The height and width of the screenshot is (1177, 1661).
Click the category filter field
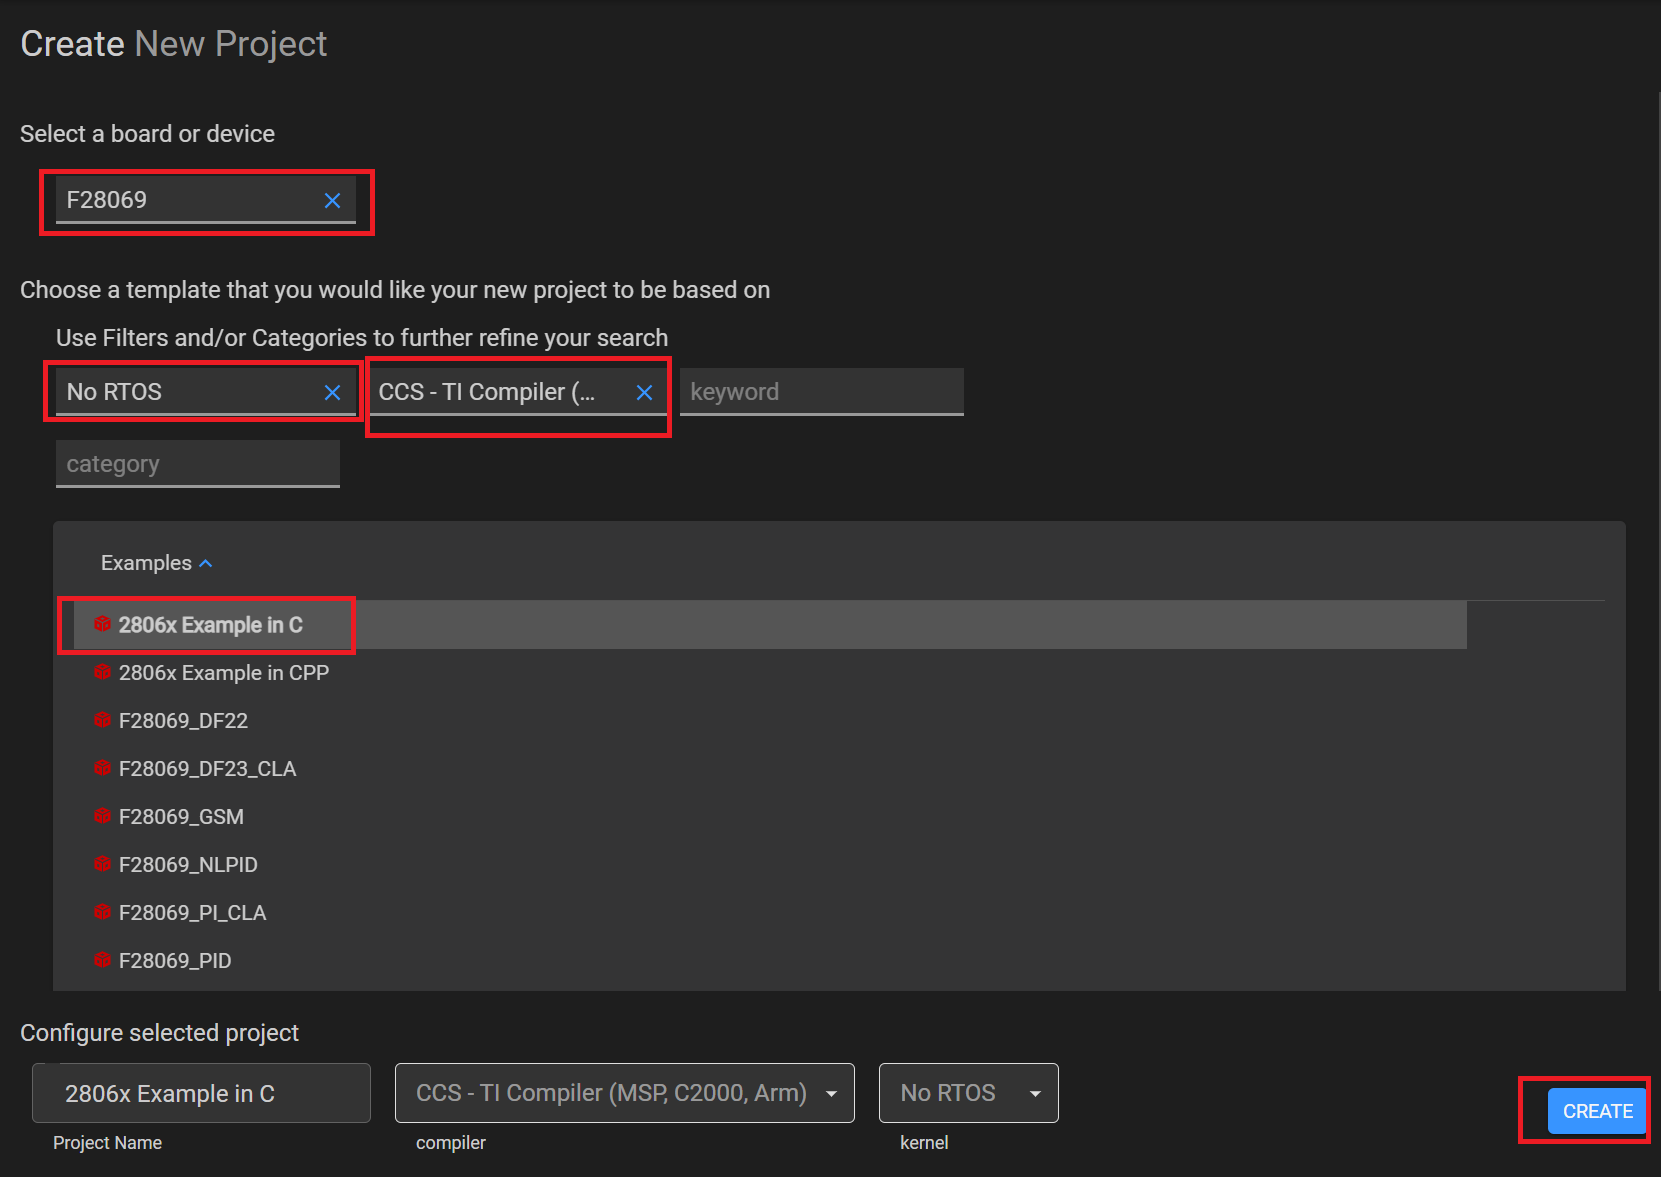pyautogui.click(x=197, y=464)
